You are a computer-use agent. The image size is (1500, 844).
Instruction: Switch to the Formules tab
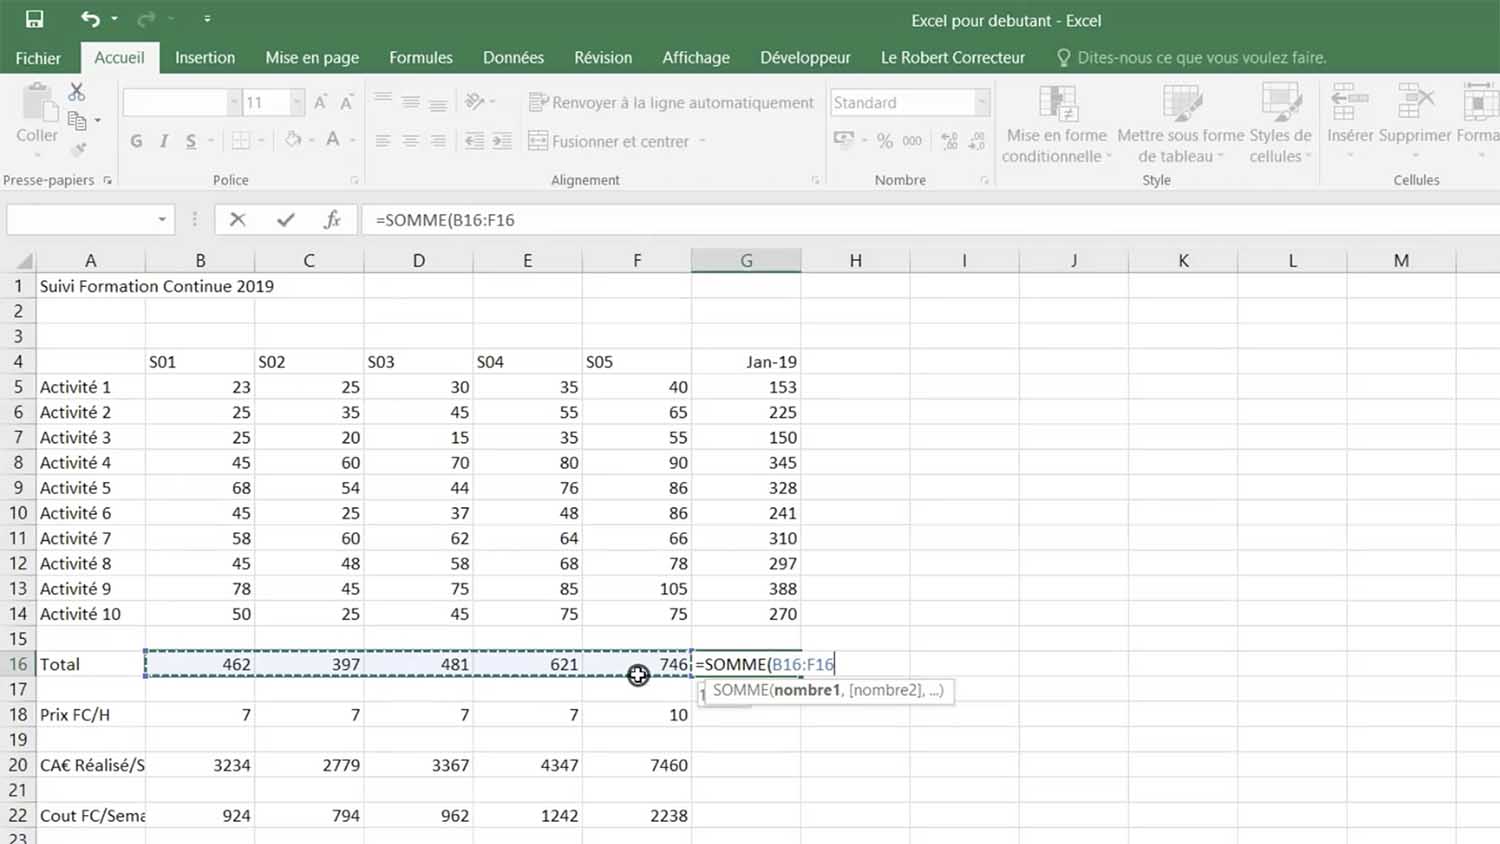pos(421,58)
